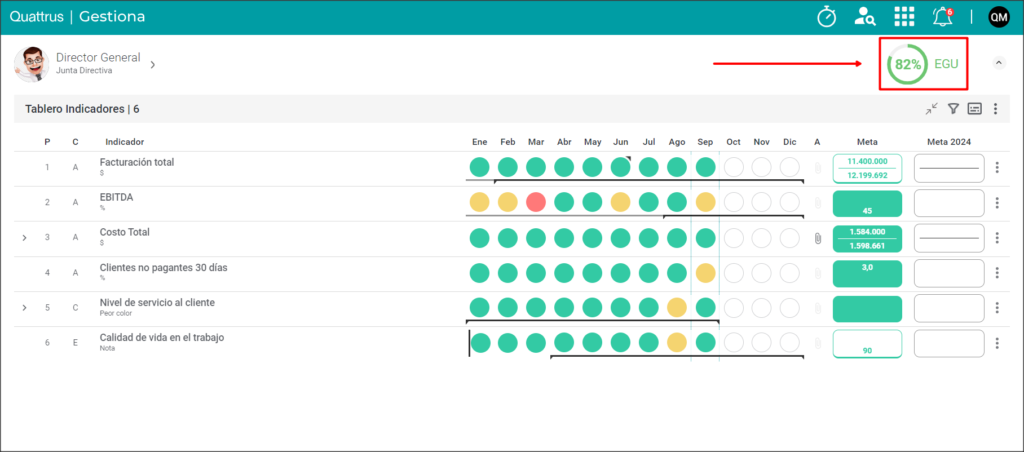Open the indicators filter funnel
The image size is (1024, 452).
click(x=953, y=108)
